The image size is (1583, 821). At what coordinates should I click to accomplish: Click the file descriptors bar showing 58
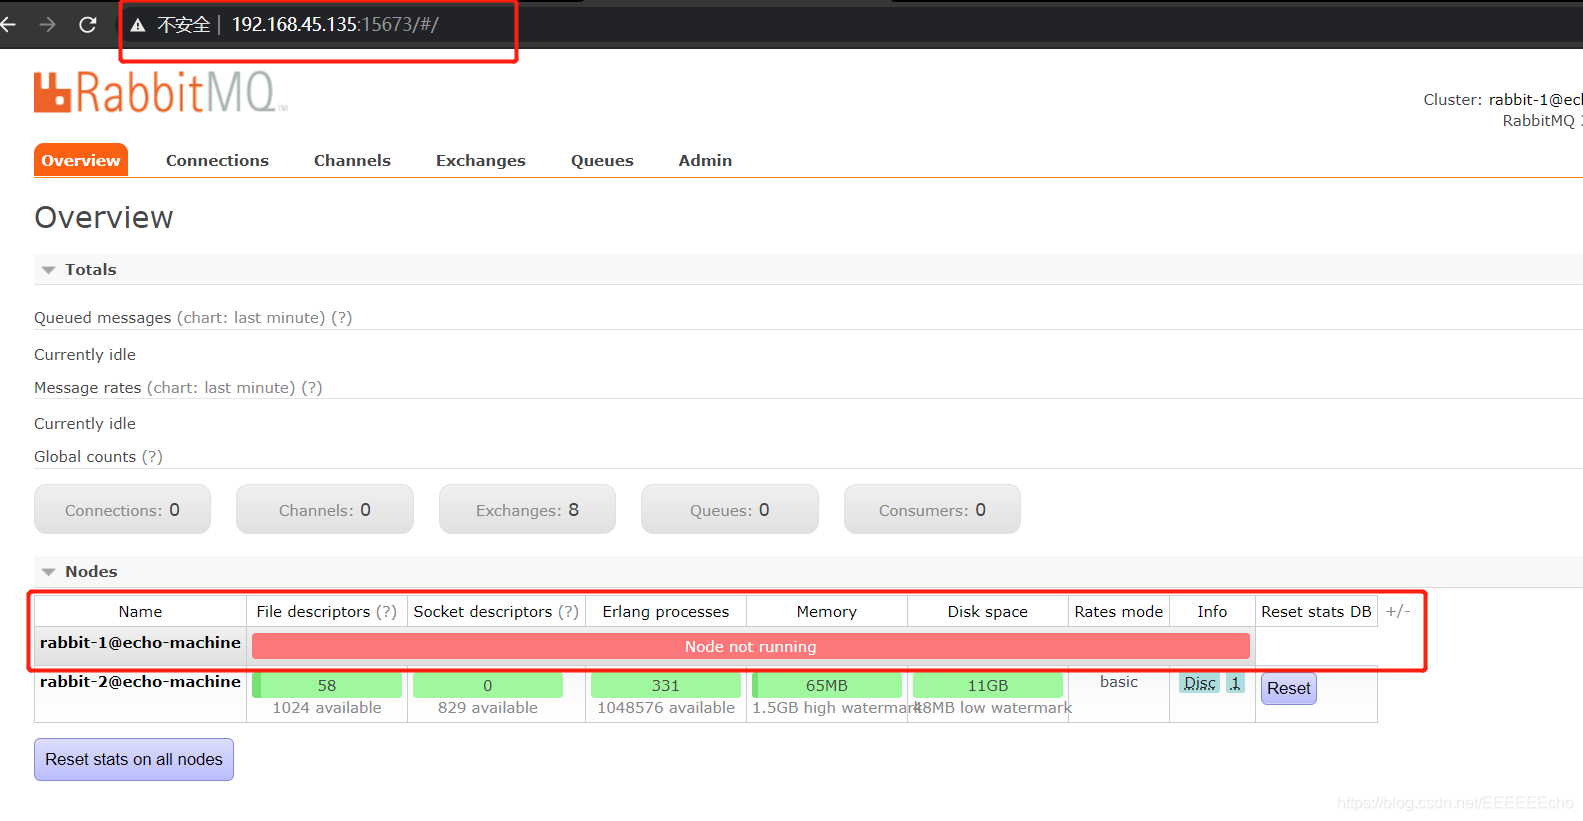point(327,685)
